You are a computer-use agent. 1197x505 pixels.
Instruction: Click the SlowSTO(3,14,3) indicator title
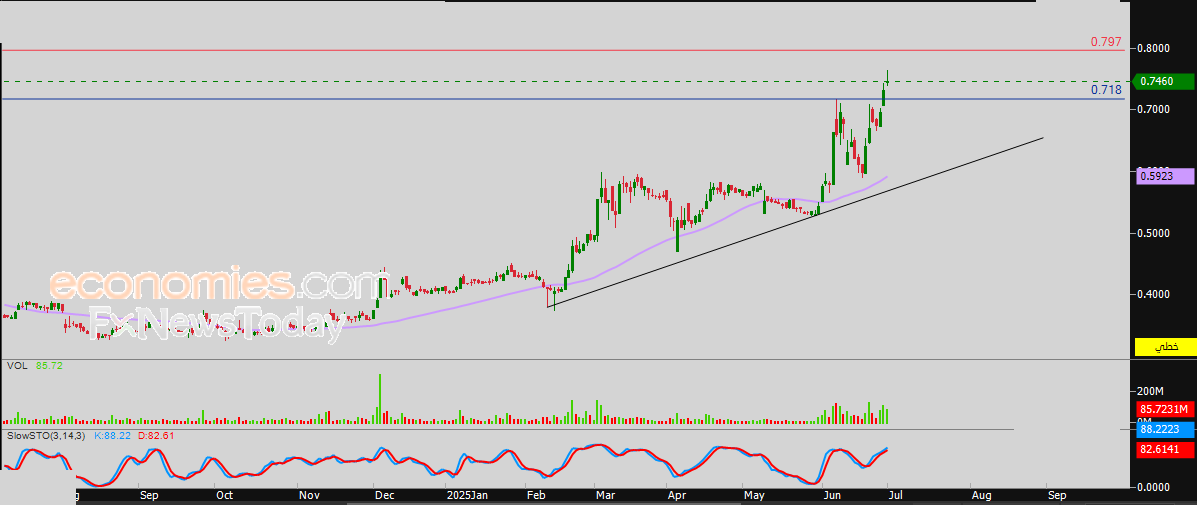click(45, 436)
